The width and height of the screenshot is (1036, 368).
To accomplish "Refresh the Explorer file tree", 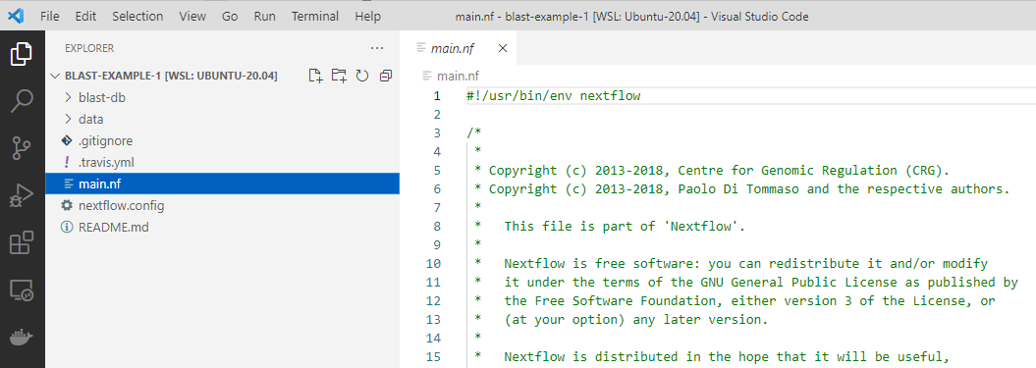I will (362, 76).
